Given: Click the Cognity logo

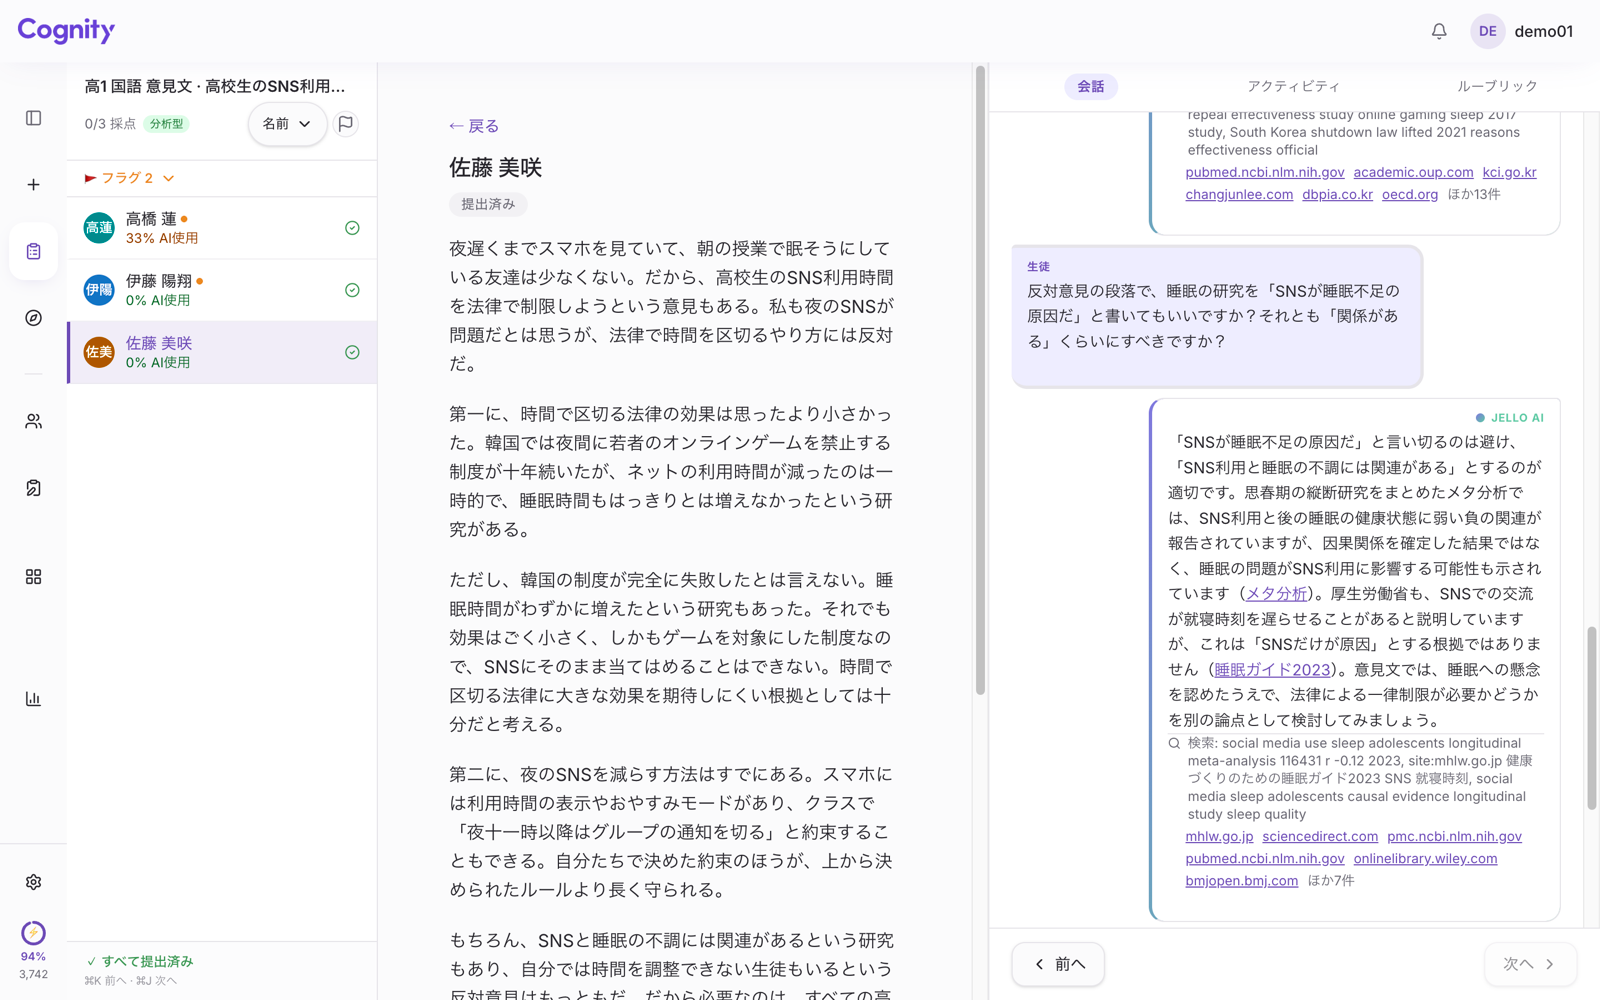Looking at the screenshot, I should pyautogui.click(x=66, y=30).
